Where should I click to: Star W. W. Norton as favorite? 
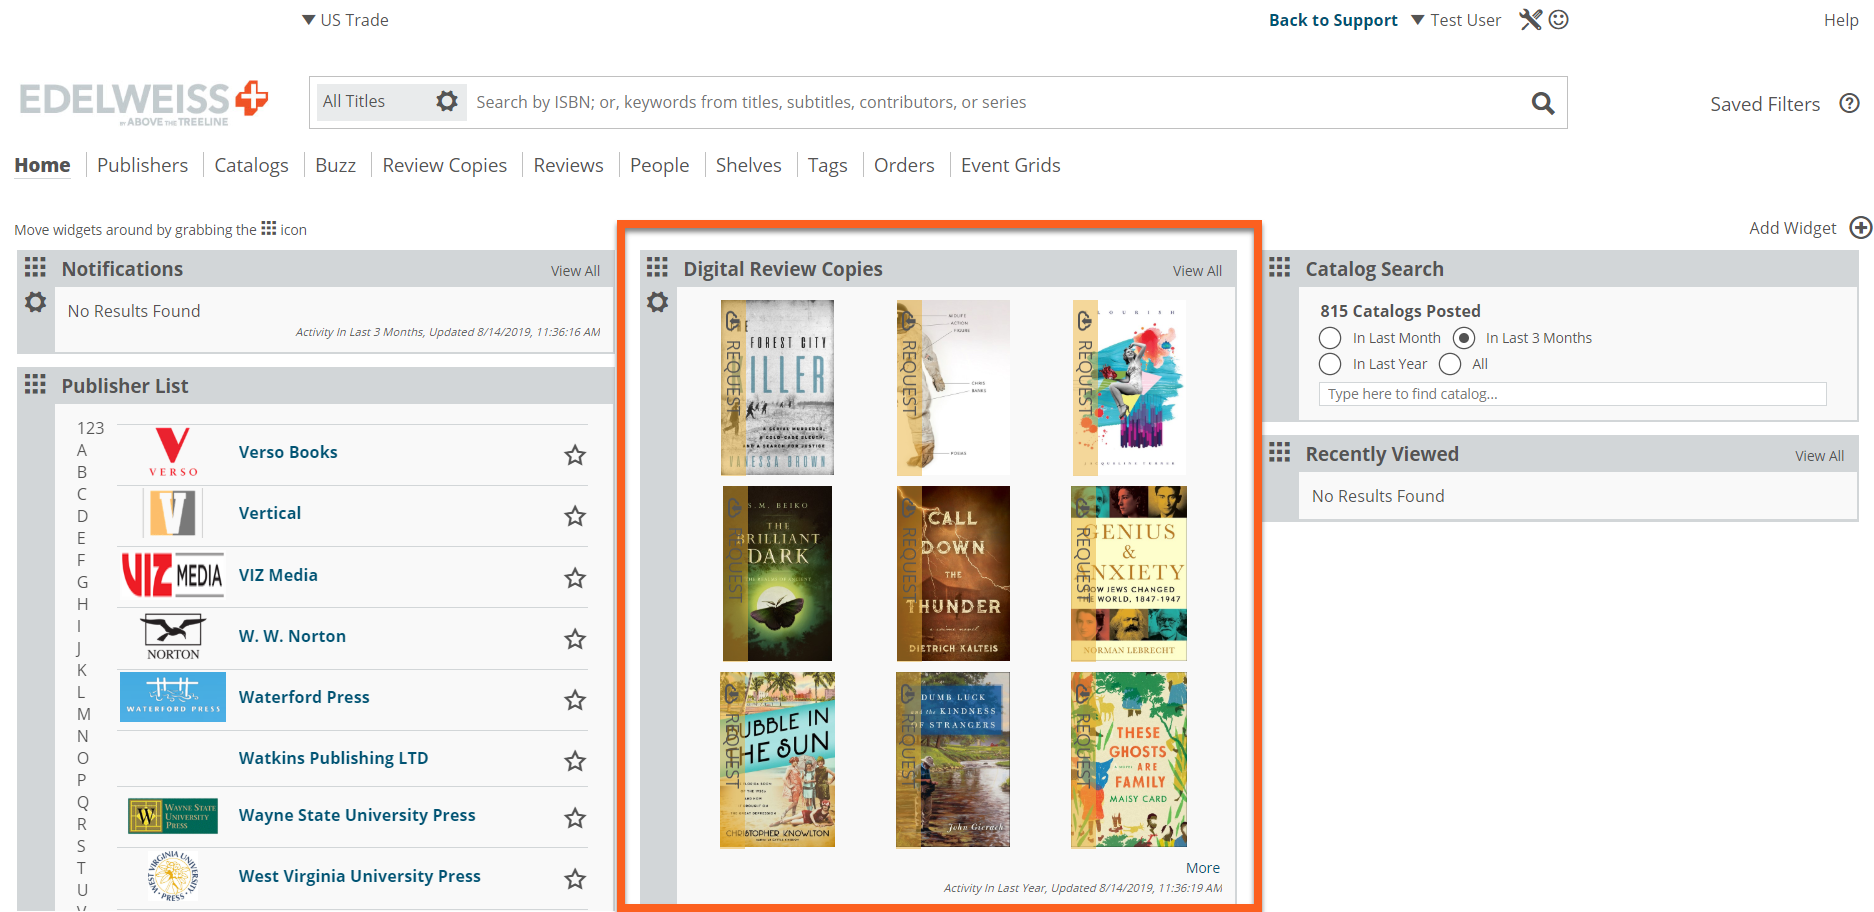click(575, 639)
